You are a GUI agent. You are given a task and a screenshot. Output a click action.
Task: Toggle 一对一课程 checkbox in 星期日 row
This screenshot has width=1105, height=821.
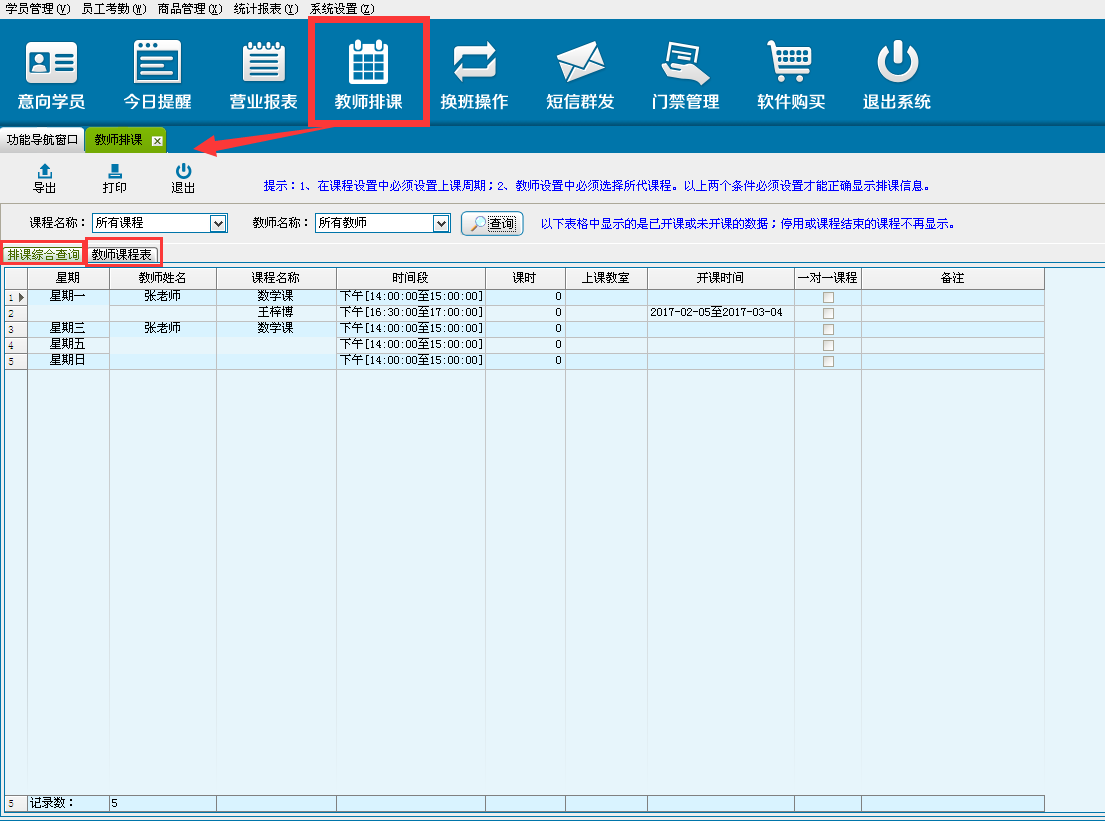tap(827, 361)
